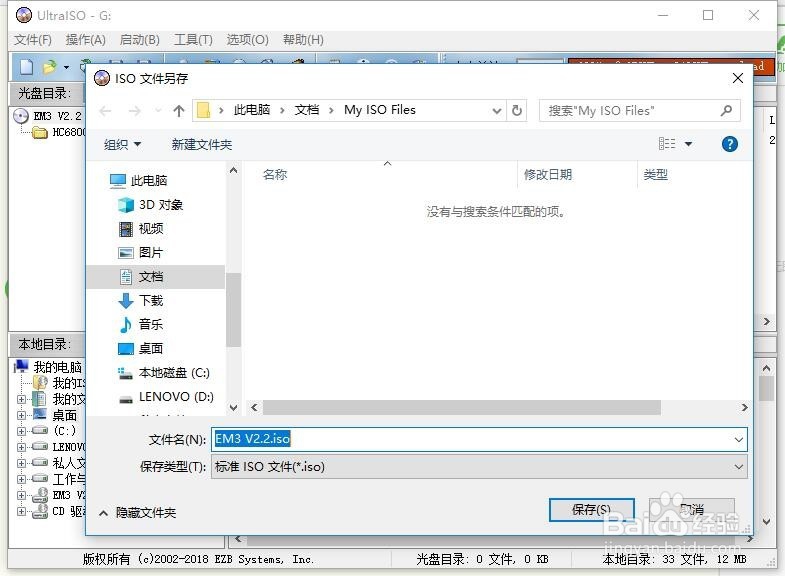Click the 文档 breadcrumb in the address bar
Image resolution: width=785 pixels, height=576 pixels.
pyautogui.click(x=306, y=110)
